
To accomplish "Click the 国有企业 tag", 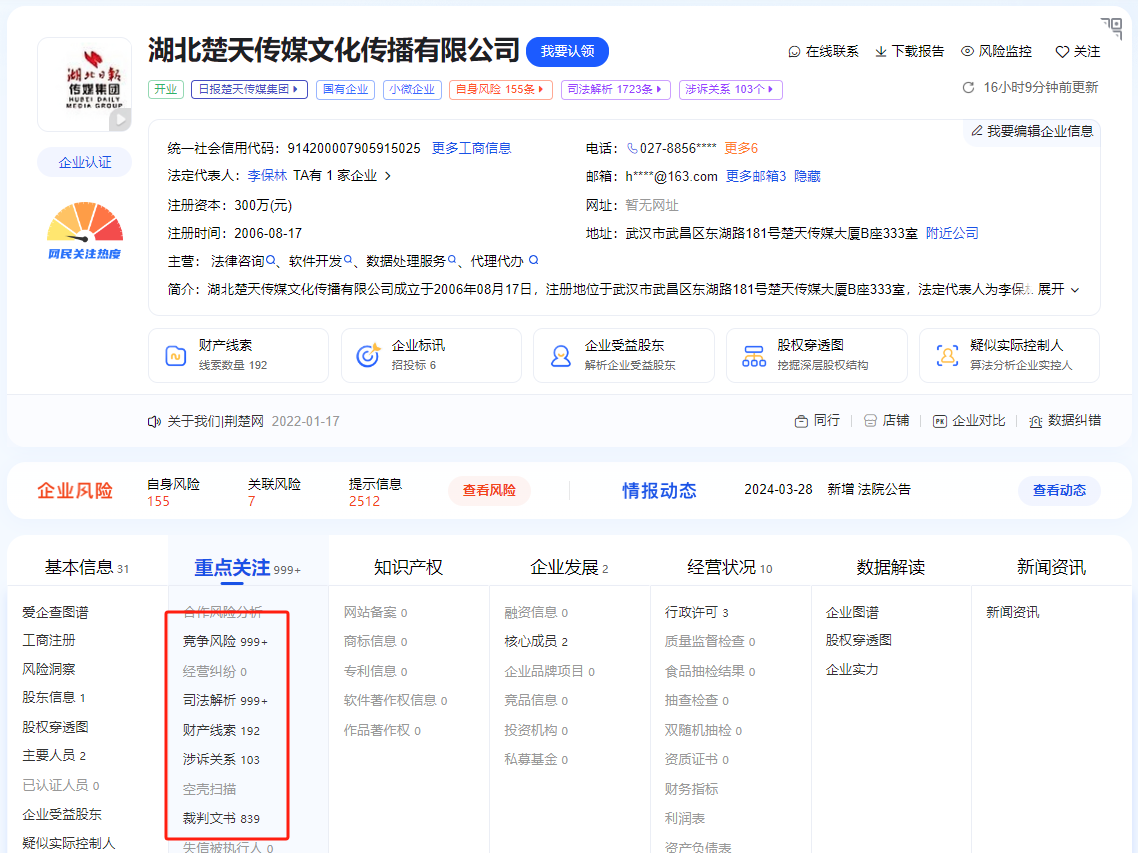I will [345, 89].
